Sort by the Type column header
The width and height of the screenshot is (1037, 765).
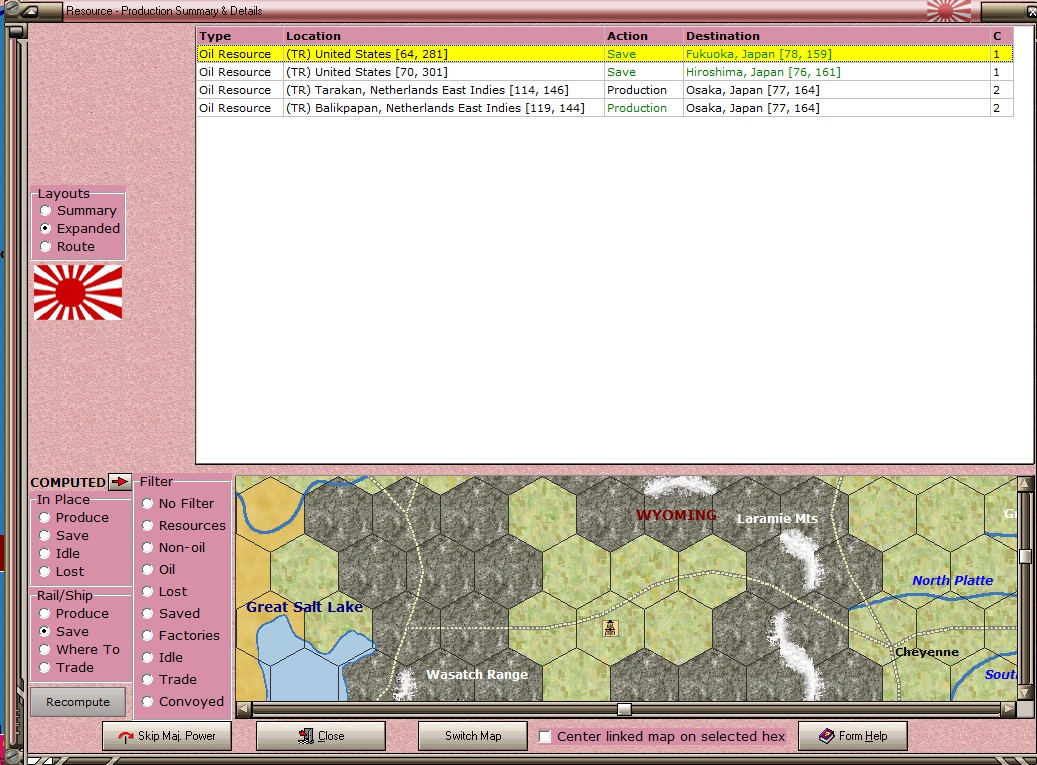[x=240, y=36]
